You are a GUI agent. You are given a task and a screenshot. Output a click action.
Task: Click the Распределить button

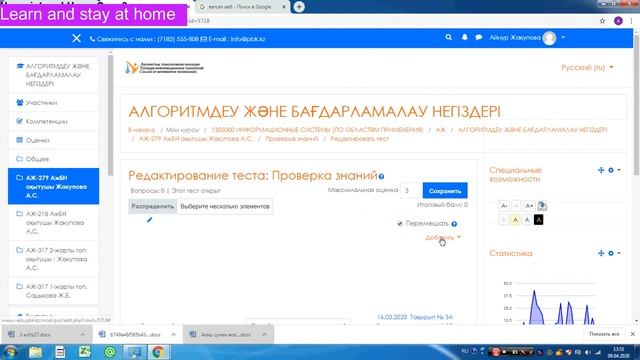click(153, 207)
